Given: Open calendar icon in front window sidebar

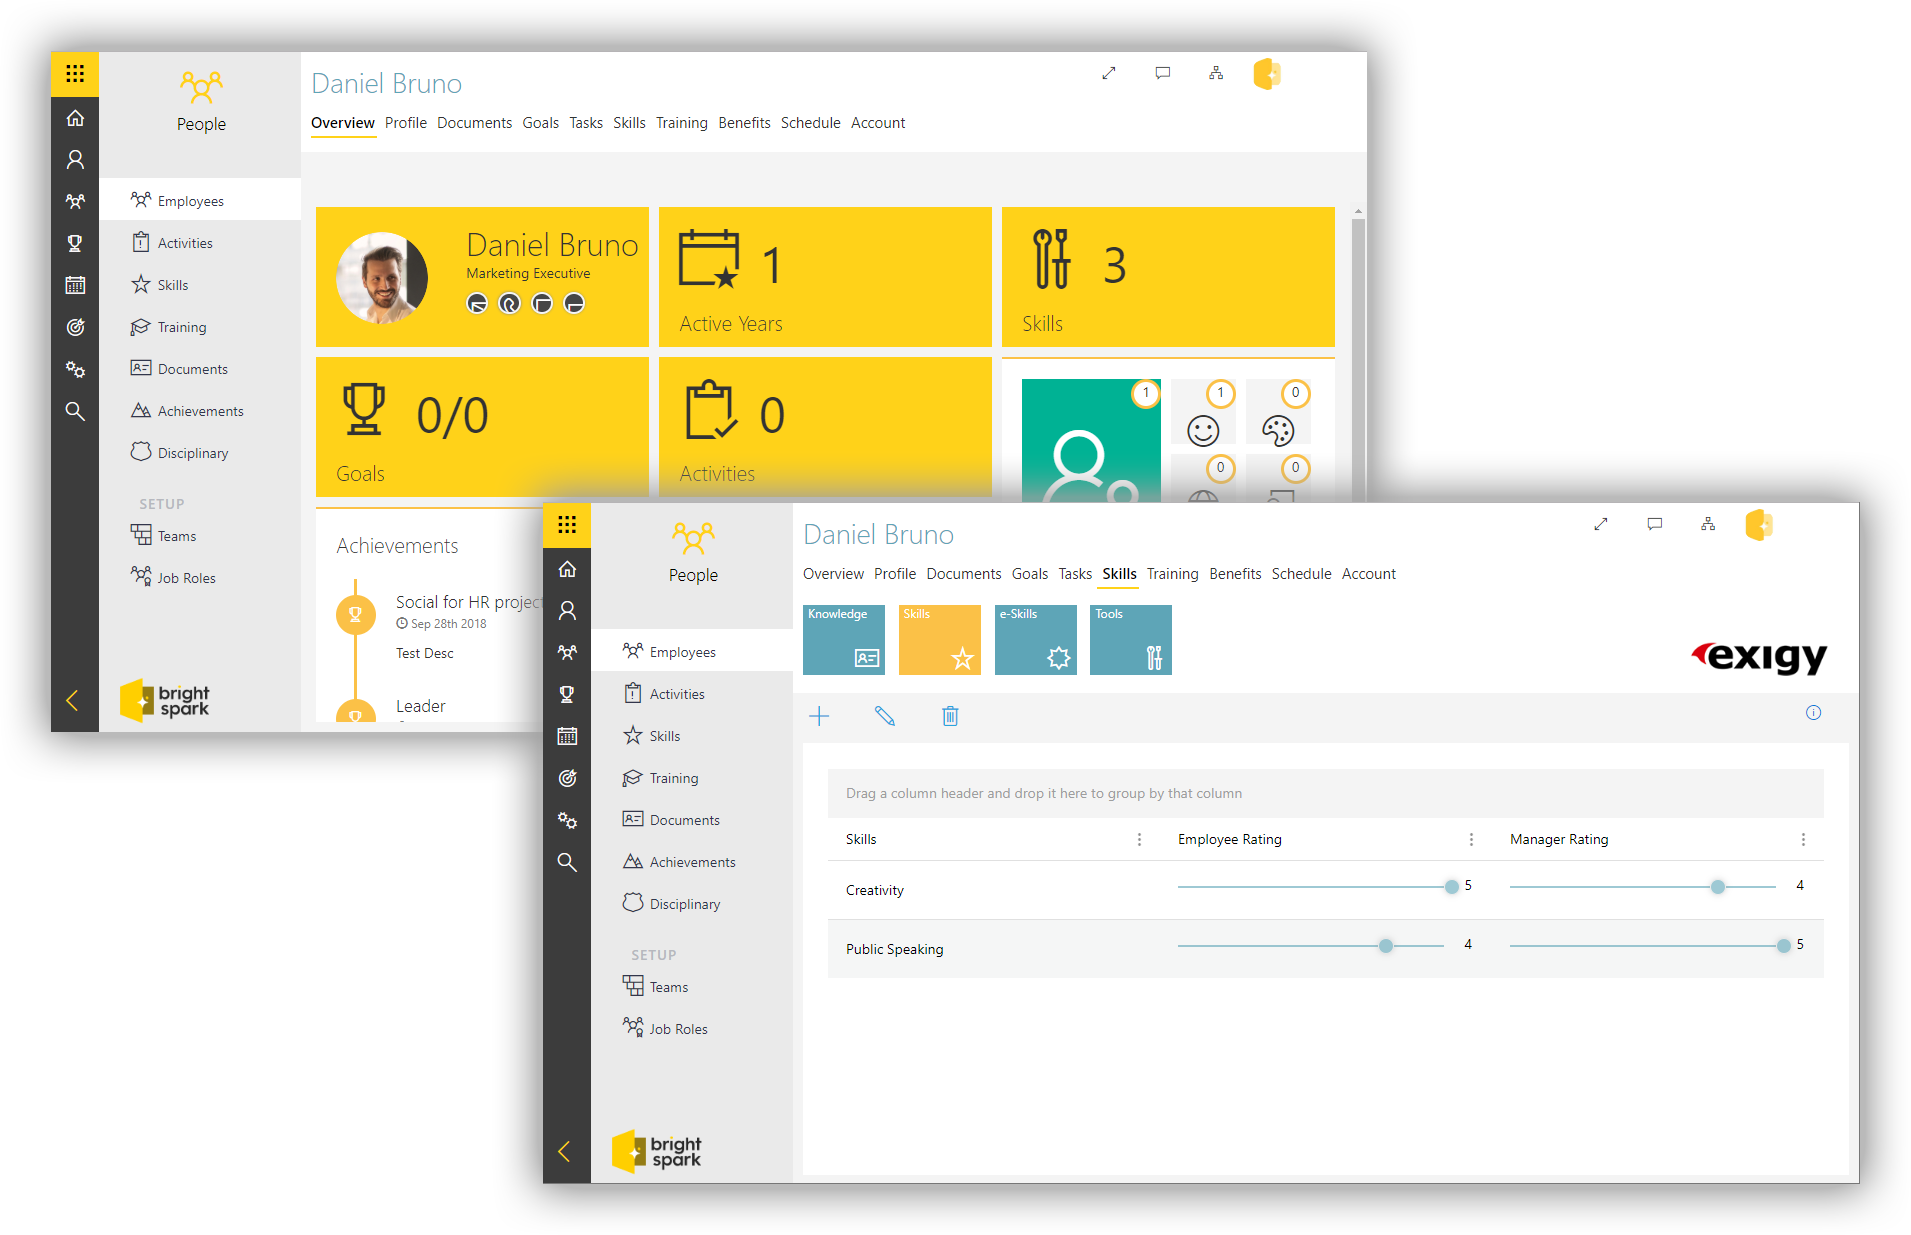Looking at the screenshot, I should point(567,736).
